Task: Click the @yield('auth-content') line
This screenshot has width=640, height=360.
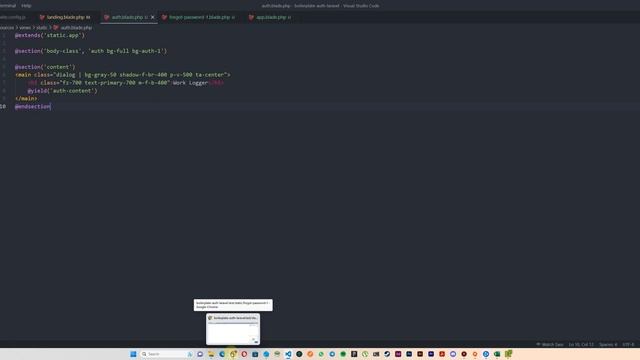Action: tap(62, 91)
